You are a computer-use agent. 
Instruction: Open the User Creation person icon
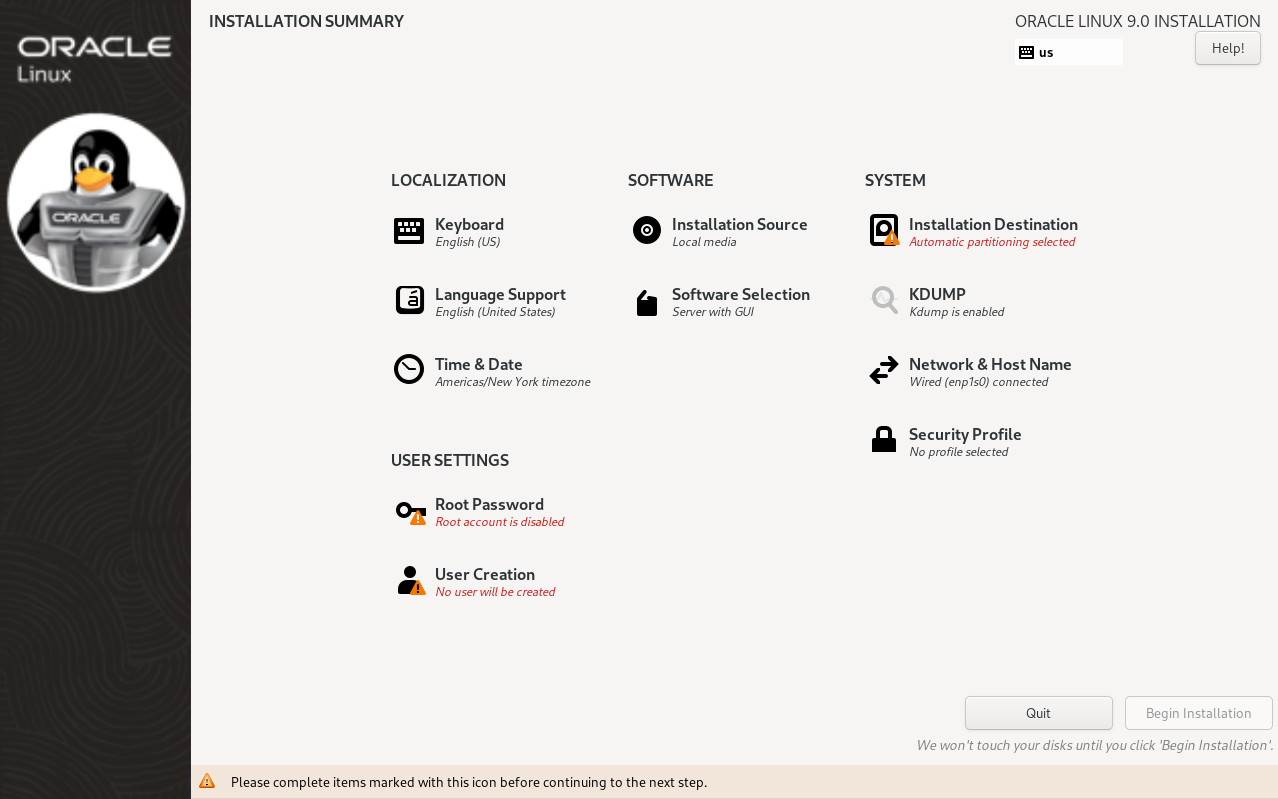pyautogui.click(x=409, y=581)
